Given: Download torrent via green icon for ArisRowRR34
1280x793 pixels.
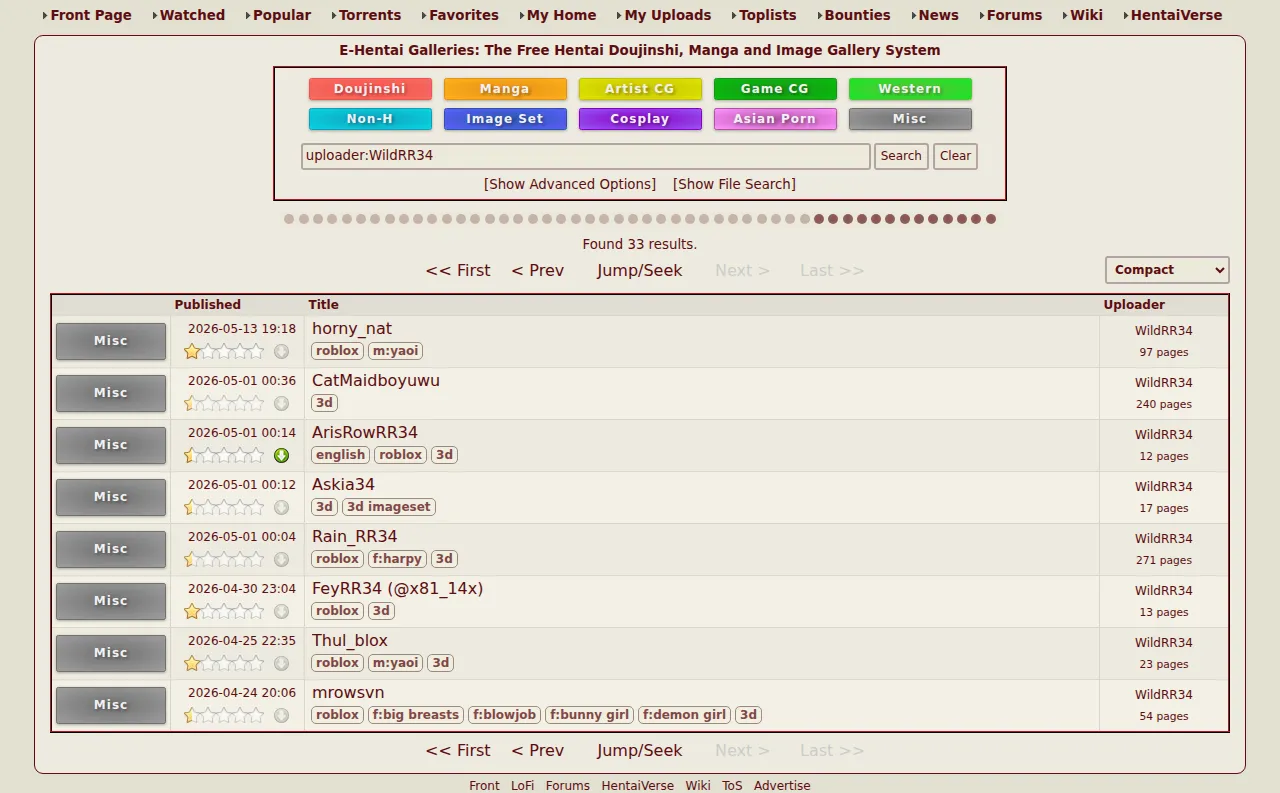Looking at the screenshot, I should 282,455.
